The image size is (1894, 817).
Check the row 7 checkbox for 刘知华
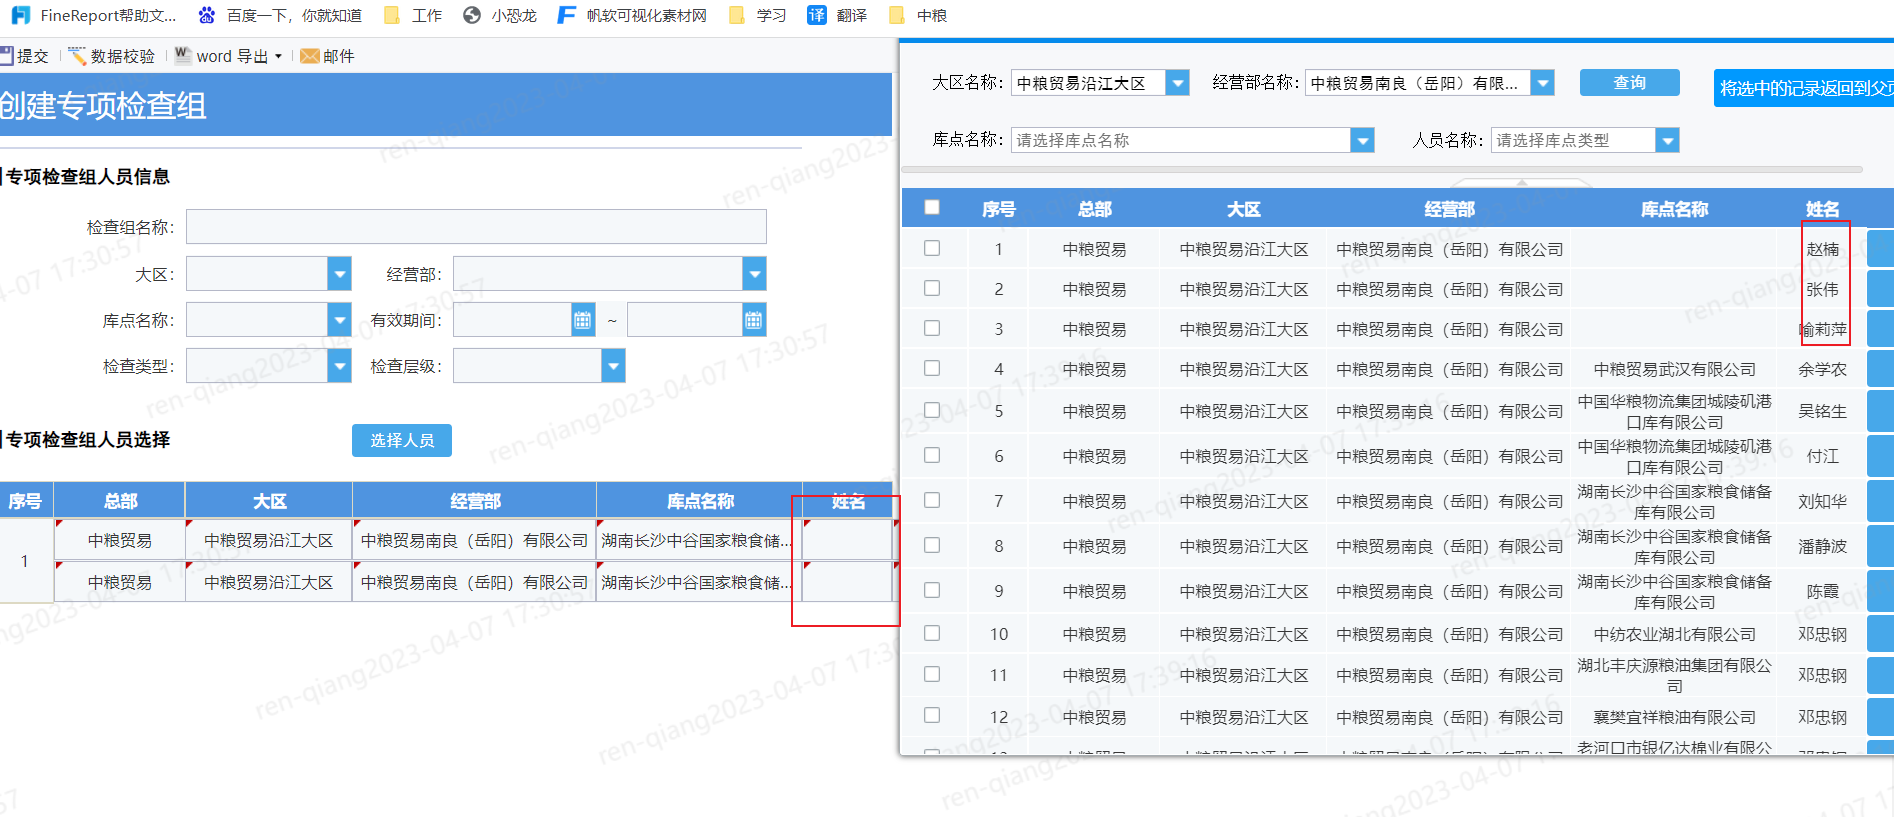tap(932, 500)
